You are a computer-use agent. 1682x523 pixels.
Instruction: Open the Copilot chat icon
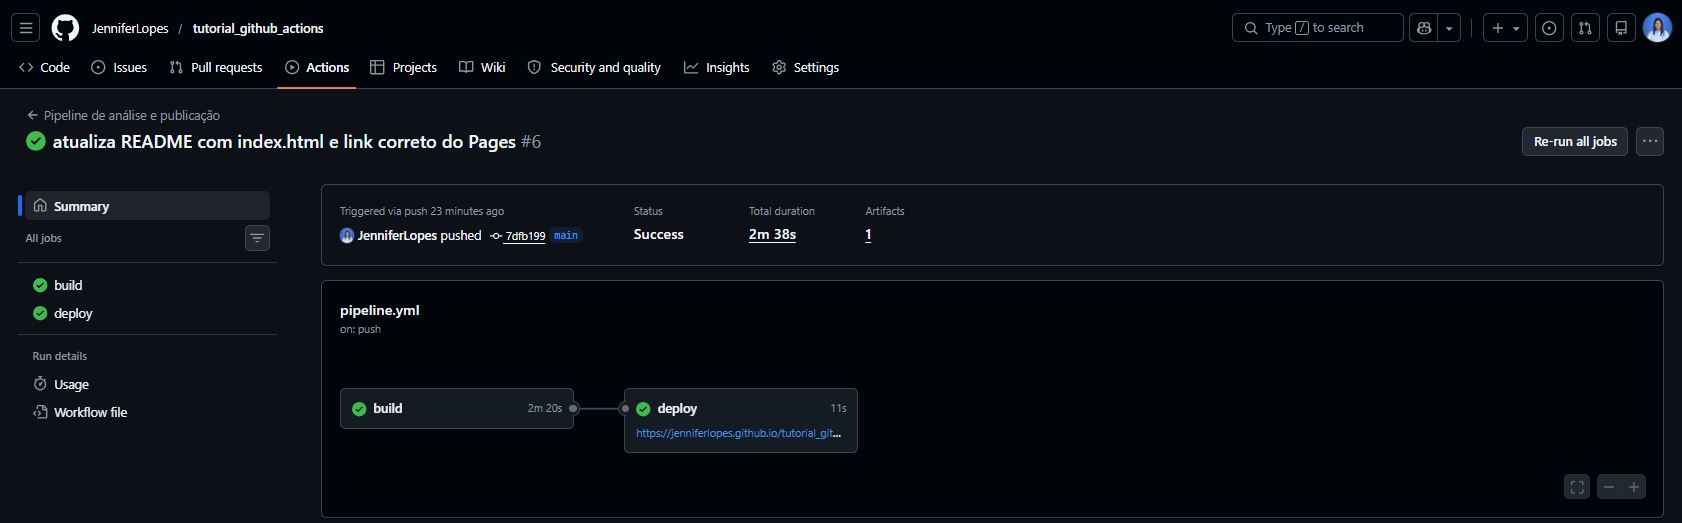pos(1424,28)
